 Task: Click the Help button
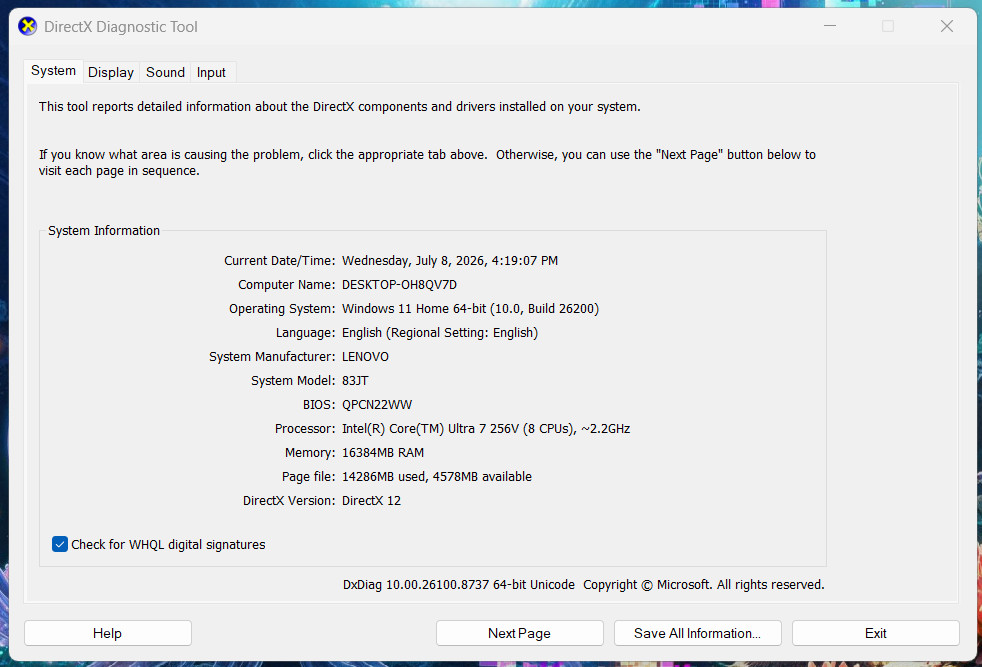(108, 633)
